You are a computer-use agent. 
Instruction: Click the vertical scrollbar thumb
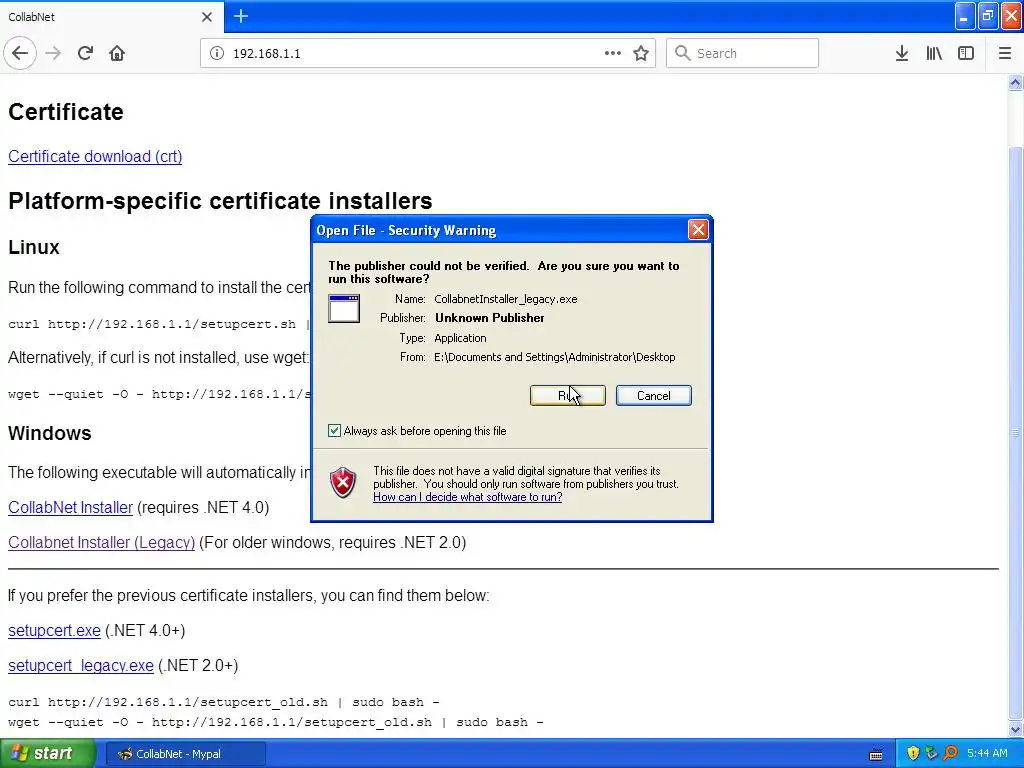click(1015, 431)
